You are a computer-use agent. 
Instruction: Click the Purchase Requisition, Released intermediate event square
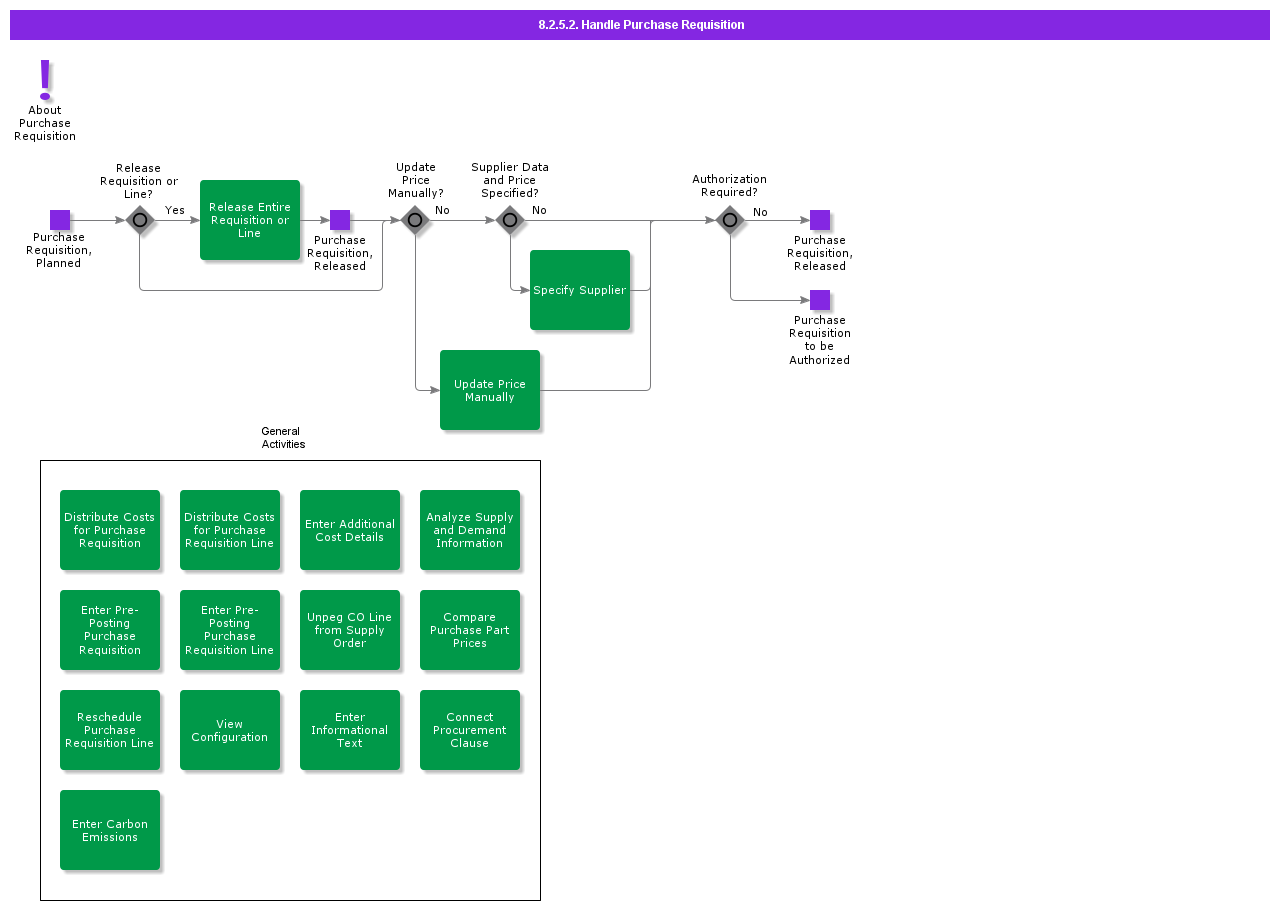(x=340, y=220)
